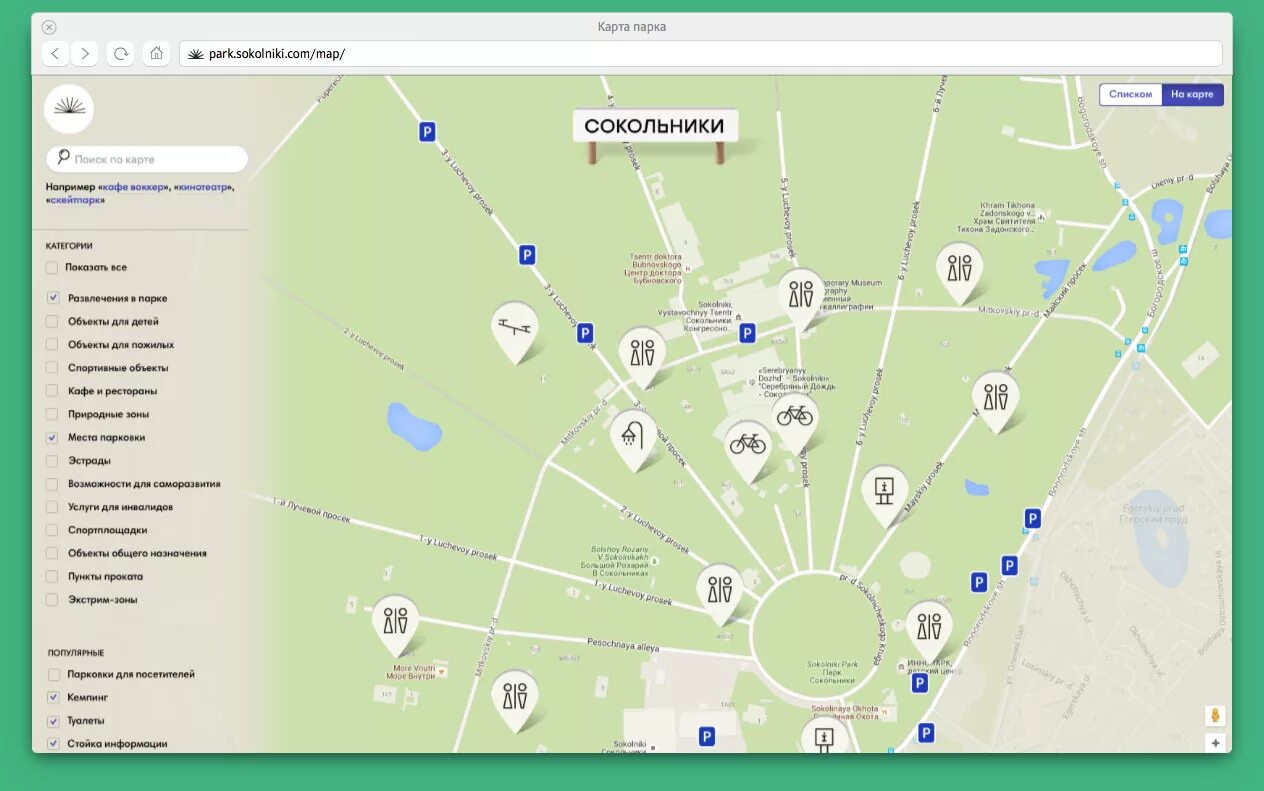1264x791 pixels.
Task: Uncheck Развлечения в парке
Action: [51, 298]
